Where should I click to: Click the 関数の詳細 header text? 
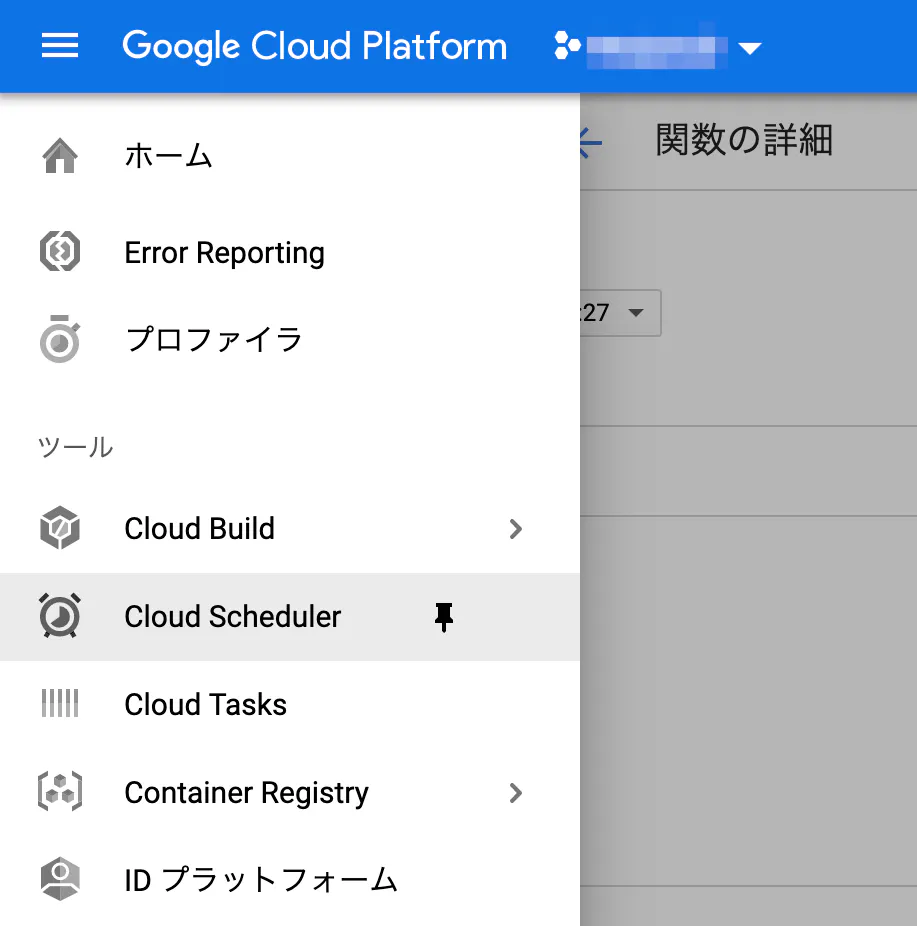click(744, 141)
